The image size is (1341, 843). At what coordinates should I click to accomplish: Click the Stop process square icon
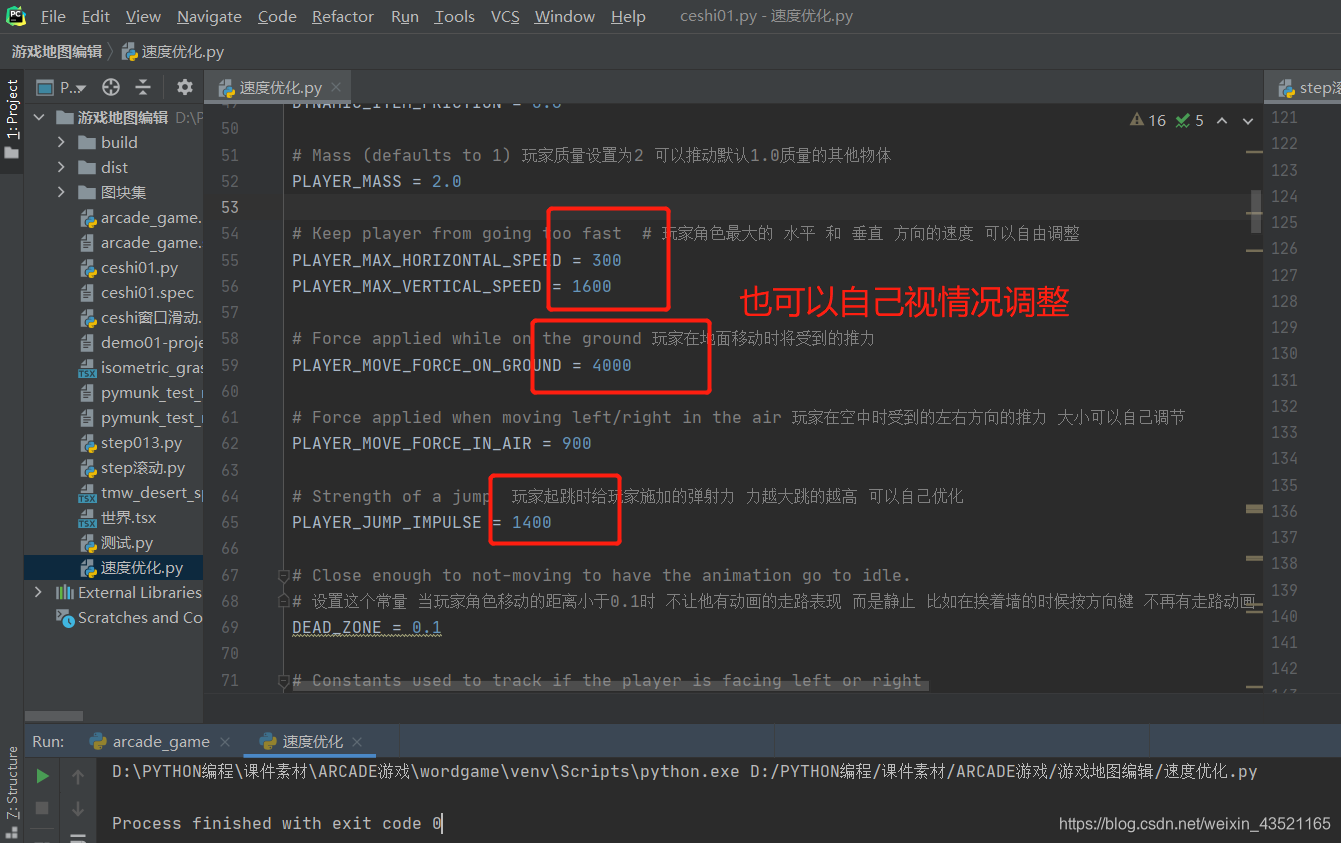click(x=42, y=807)
